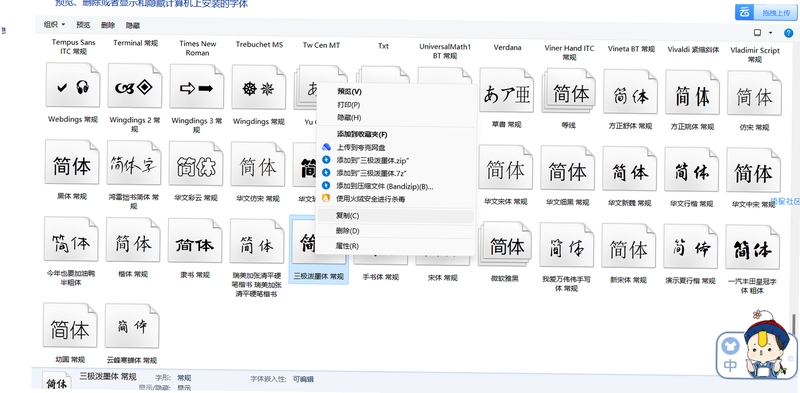Click 删除 in the toolbar
Viewport: 800px width, 393px height.
[108, 25]
